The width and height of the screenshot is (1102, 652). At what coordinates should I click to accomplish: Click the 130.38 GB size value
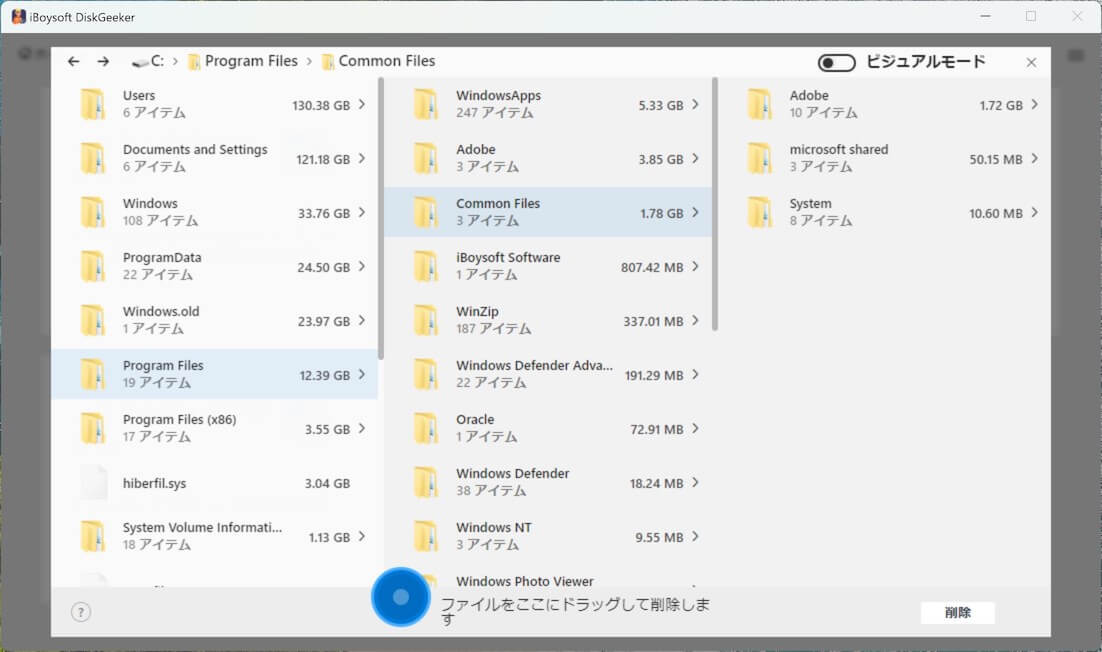[x=321, y=105]
